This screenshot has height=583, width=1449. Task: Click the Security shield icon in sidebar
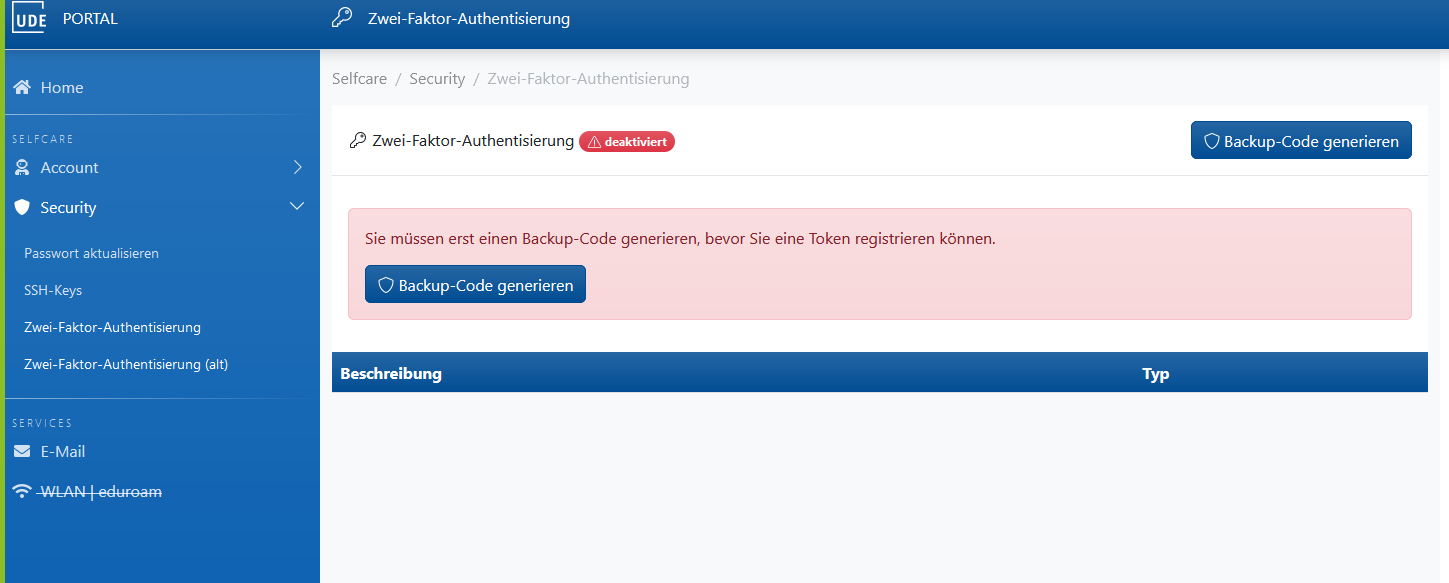click(x=22, y=208)
